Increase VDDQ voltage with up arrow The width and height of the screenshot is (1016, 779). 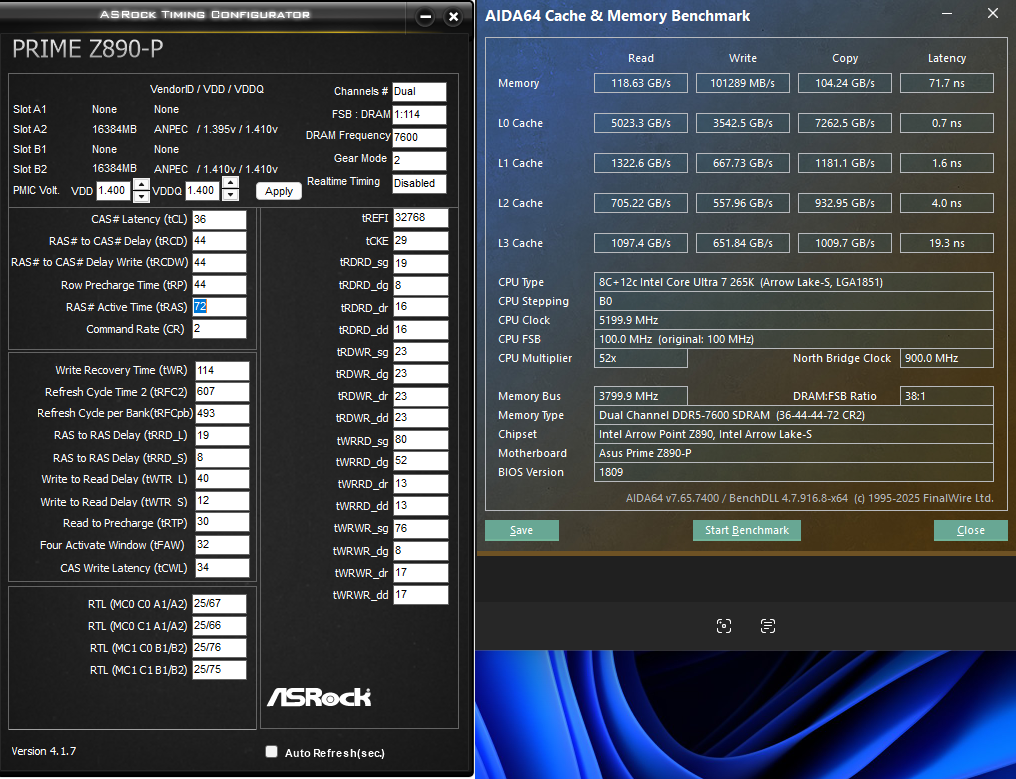pos(230,184)
